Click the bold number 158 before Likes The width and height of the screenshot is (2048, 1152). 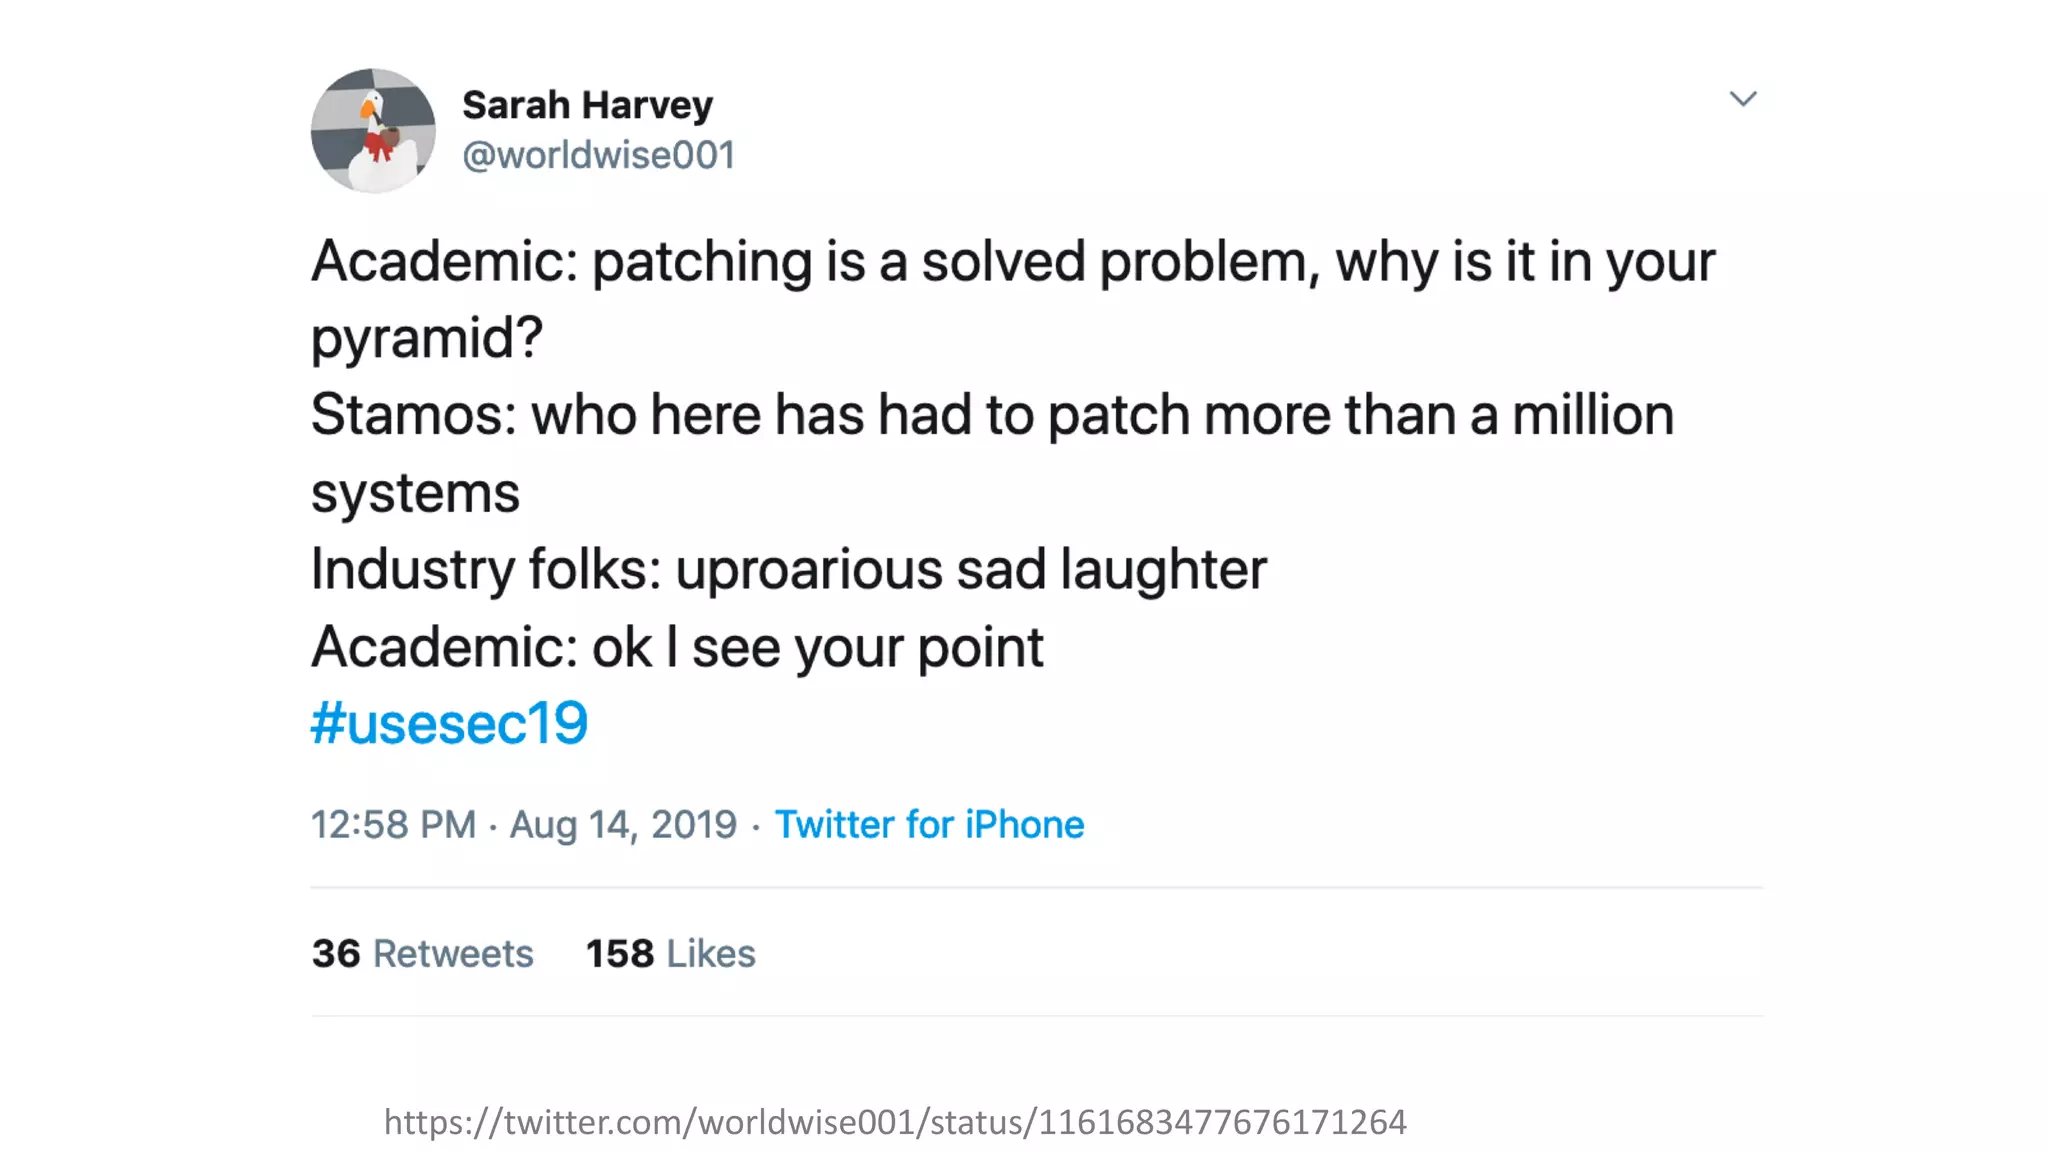pos(620,953)
